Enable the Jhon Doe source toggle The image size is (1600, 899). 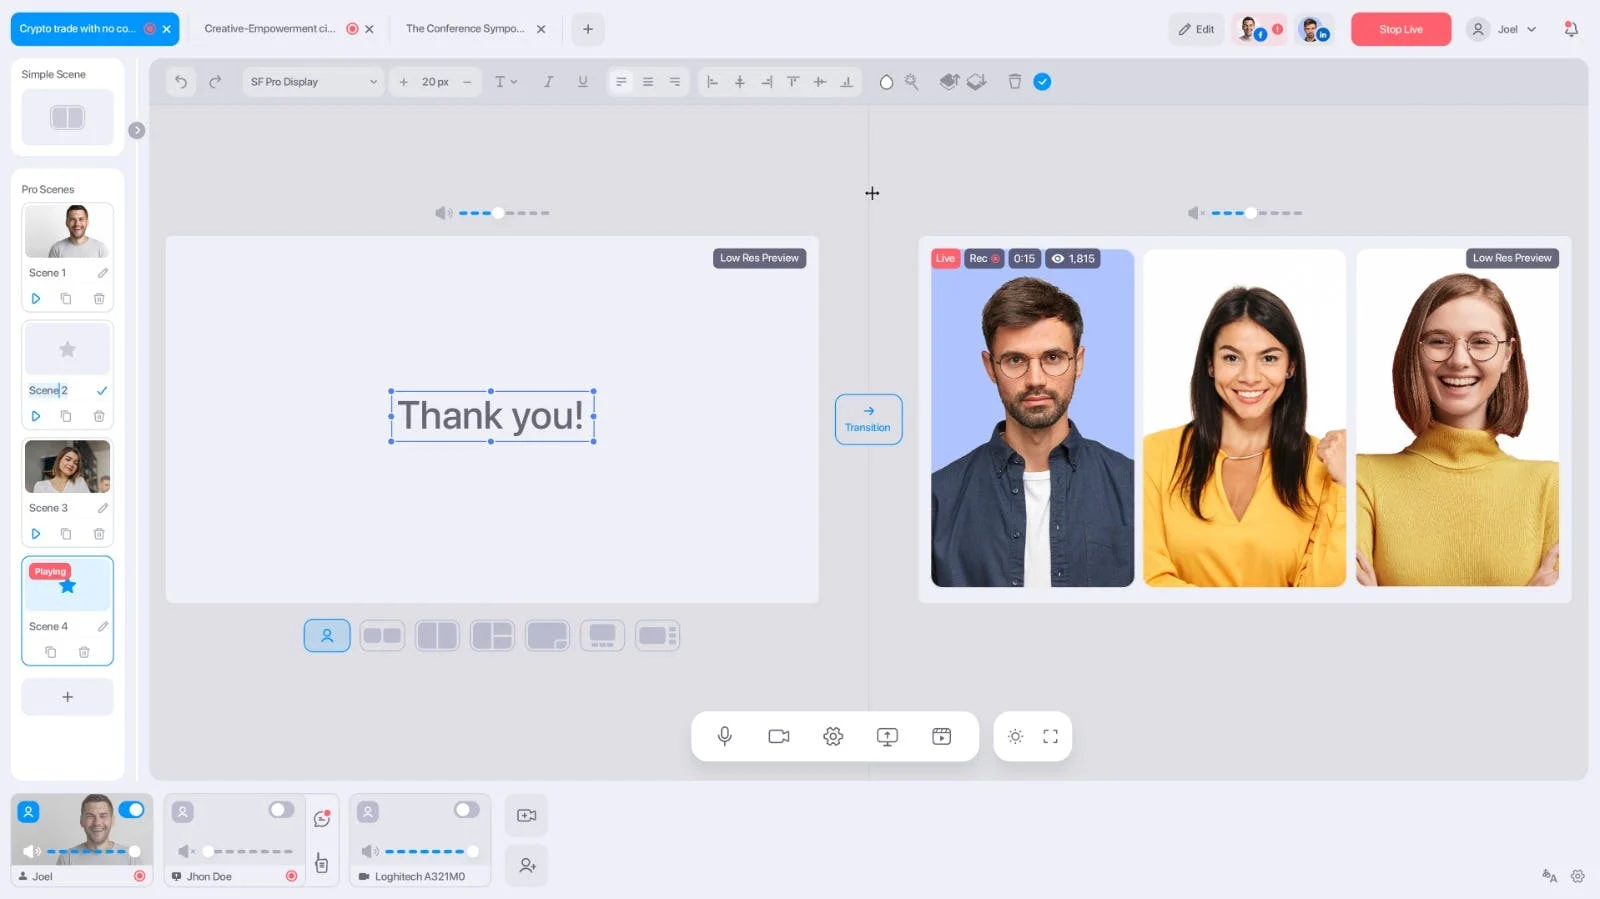(281, 810)
